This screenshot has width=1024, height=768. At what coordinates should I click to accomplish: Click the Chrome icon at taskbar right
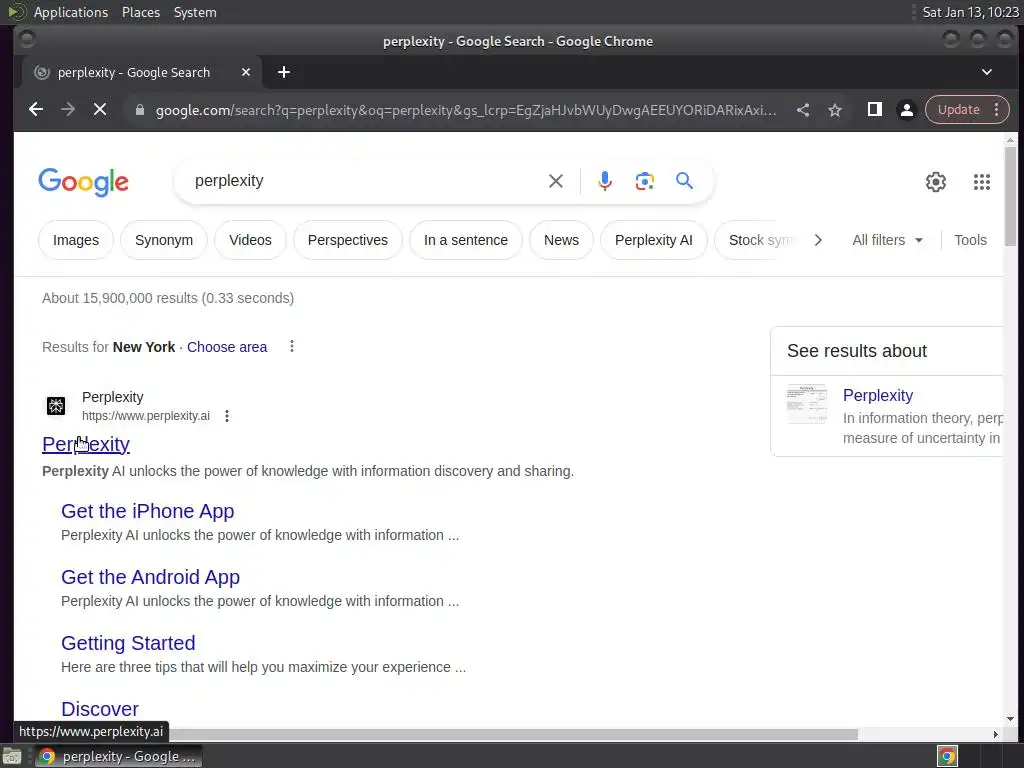pyautogui.click(x=947, y=756)
